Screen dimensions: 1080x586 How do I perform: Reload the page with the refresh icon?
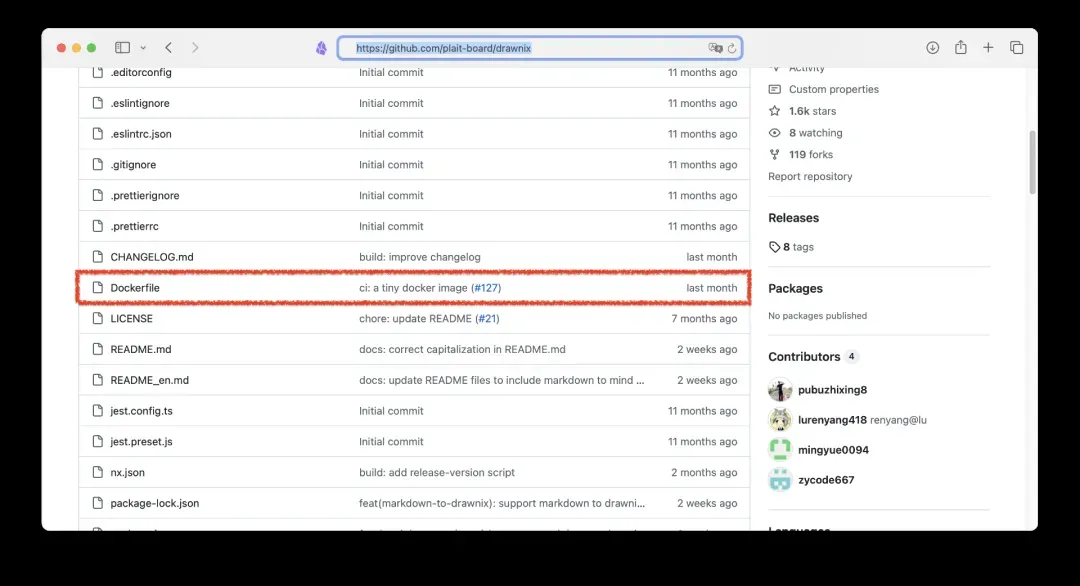[x=732, y=48]
